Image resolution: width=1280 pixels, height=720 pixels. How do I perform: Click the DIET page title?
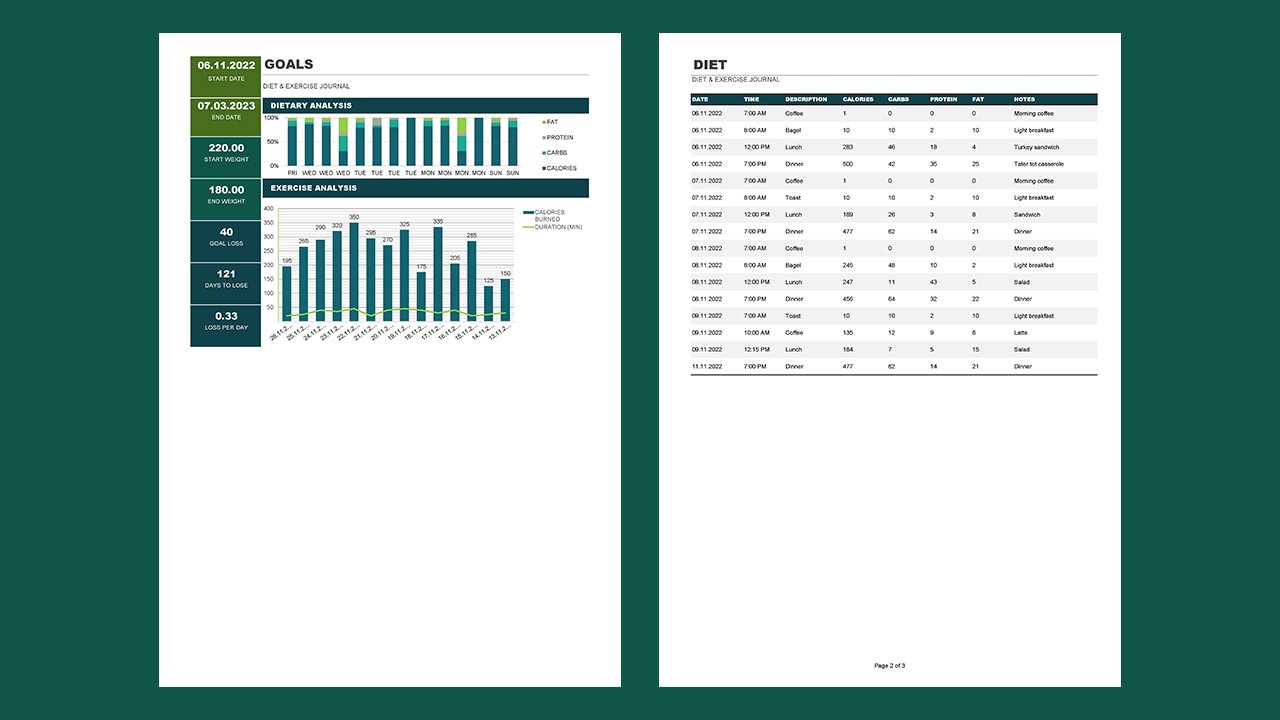[710, 64]
